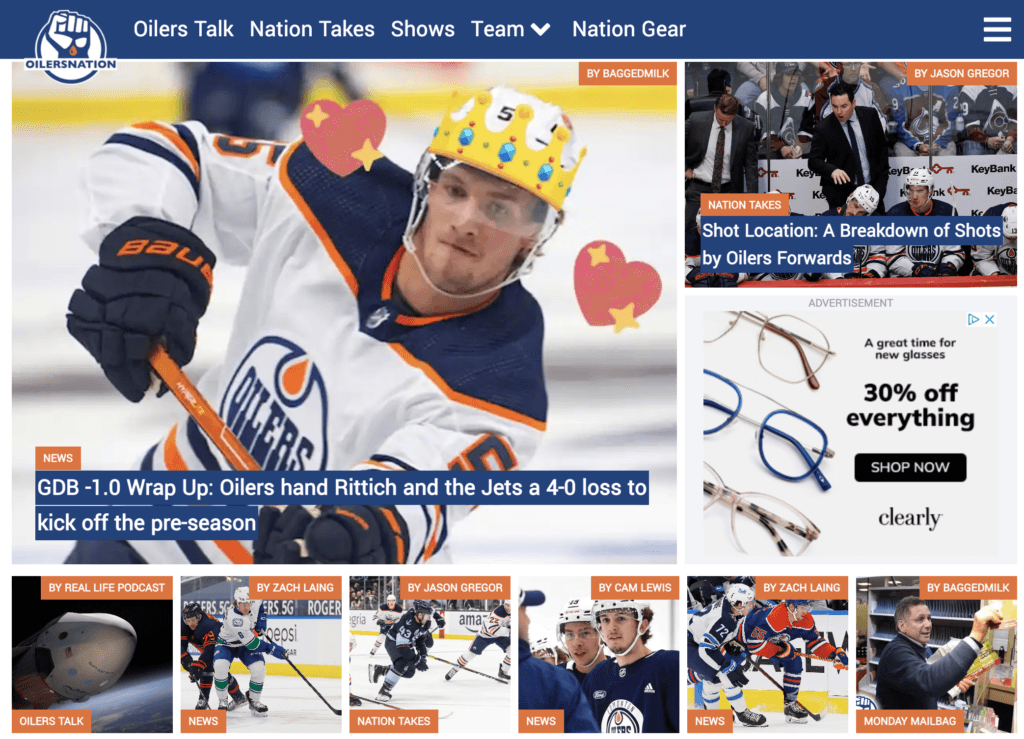Open the hamburger menu icon
The height and width of the screenshot is (739, 1024).
click(997, 29)
